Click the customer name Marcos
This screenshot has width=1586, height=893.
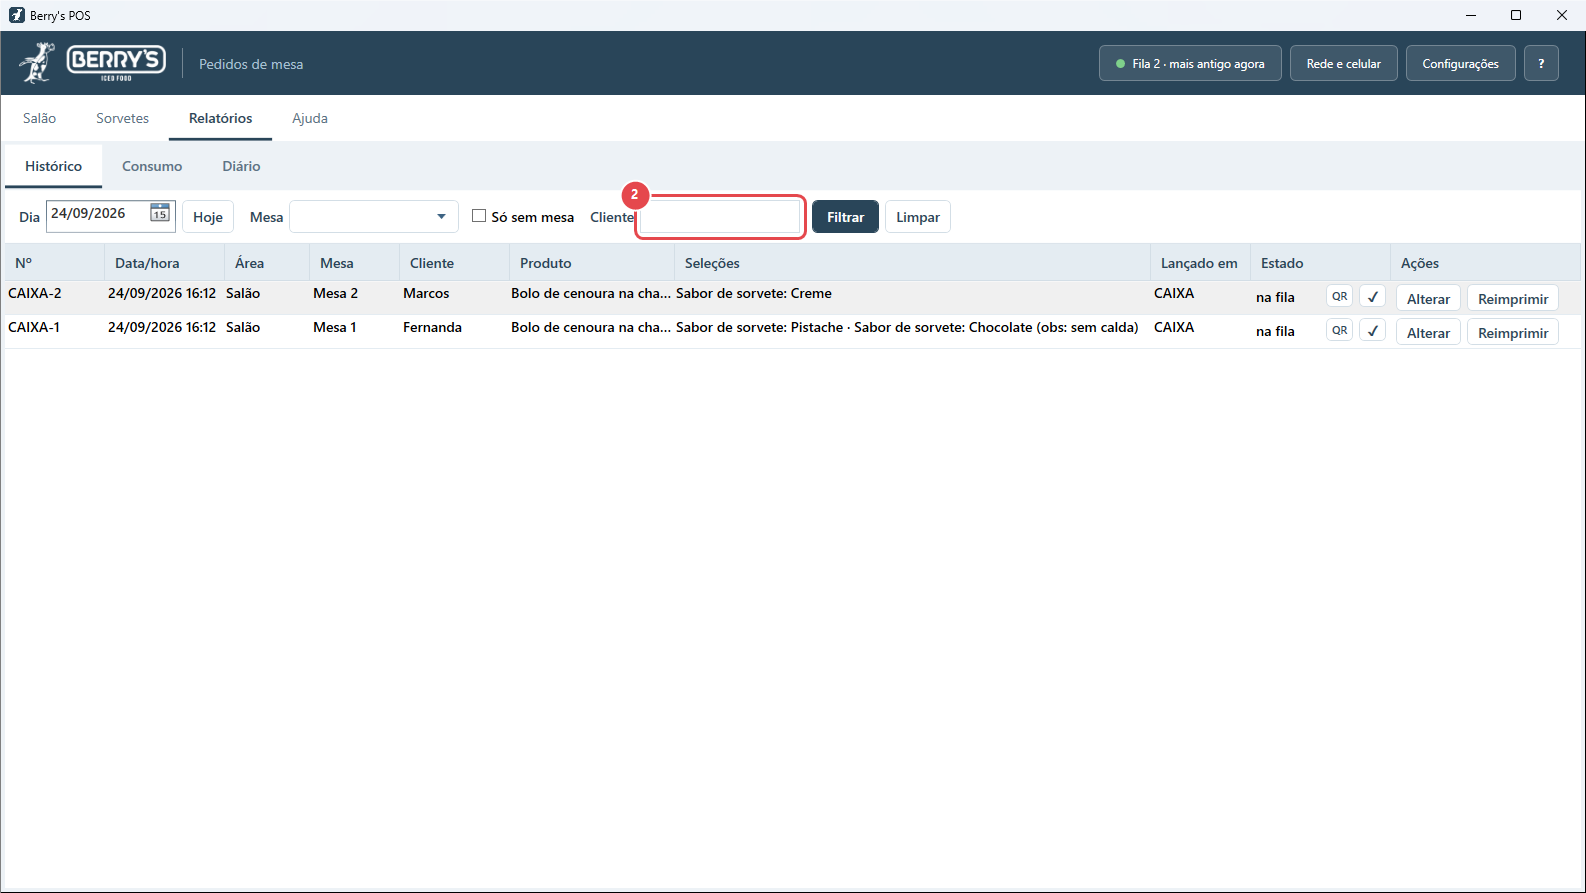426,293
